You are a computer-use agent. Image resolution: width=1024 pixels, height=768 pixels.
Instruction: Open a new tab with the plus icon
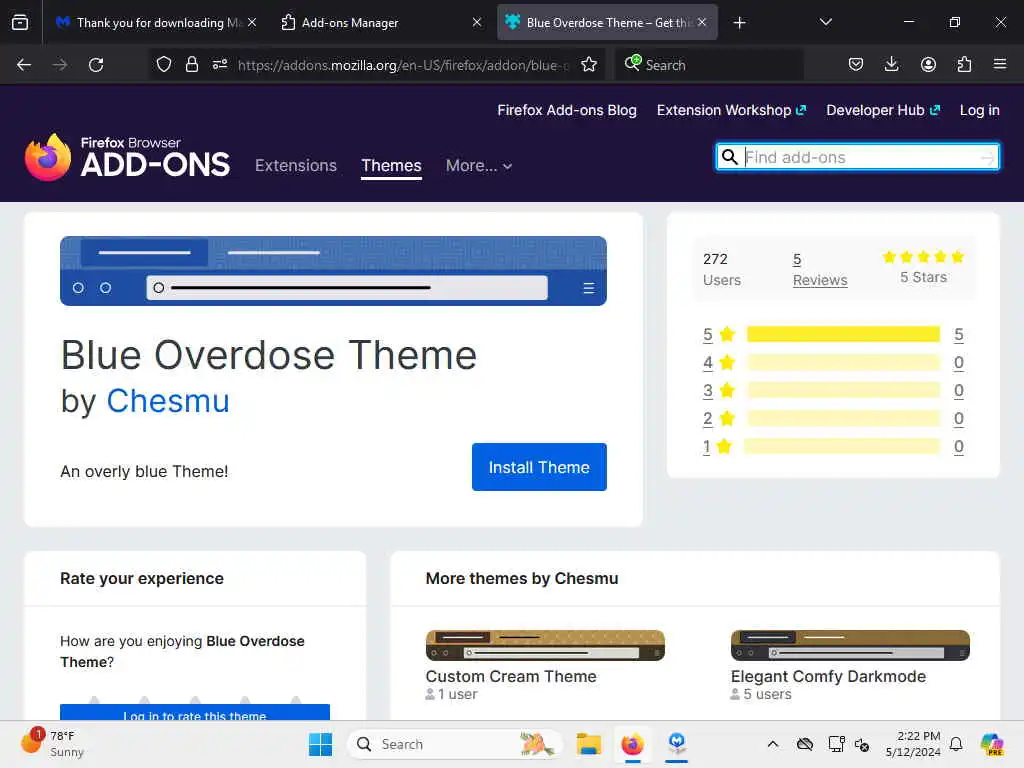click(x=739, y=23)
